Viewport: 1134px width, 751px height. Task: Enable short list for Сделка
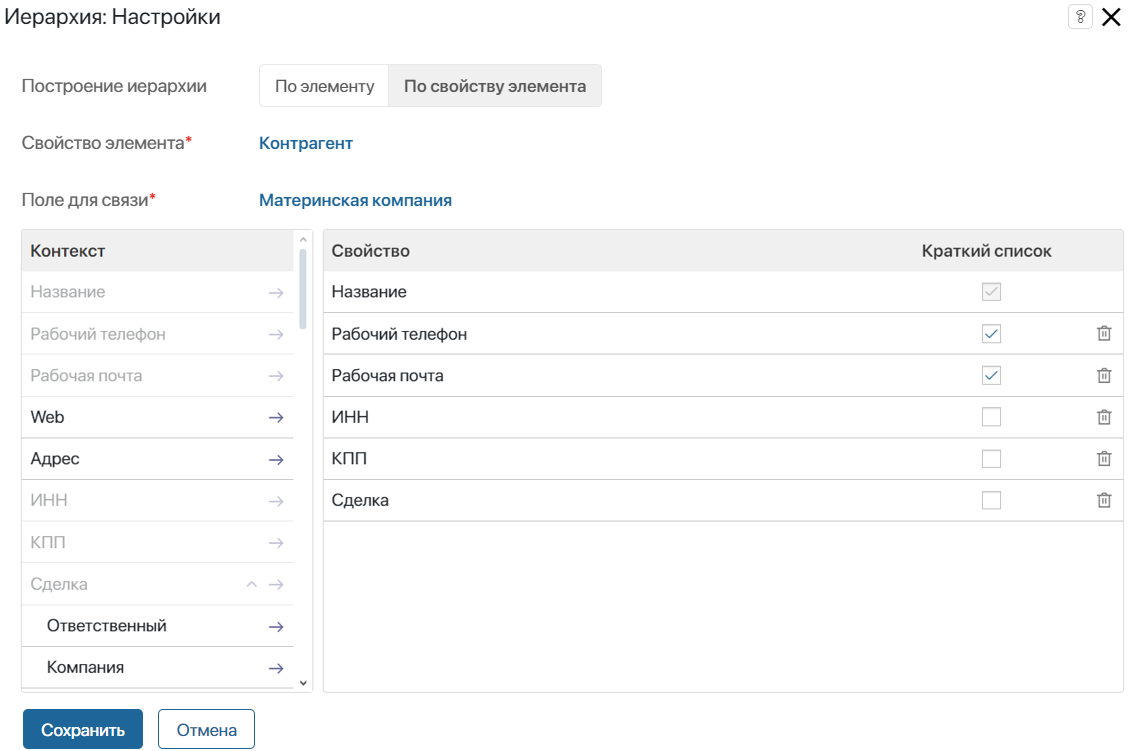[991, 500]
